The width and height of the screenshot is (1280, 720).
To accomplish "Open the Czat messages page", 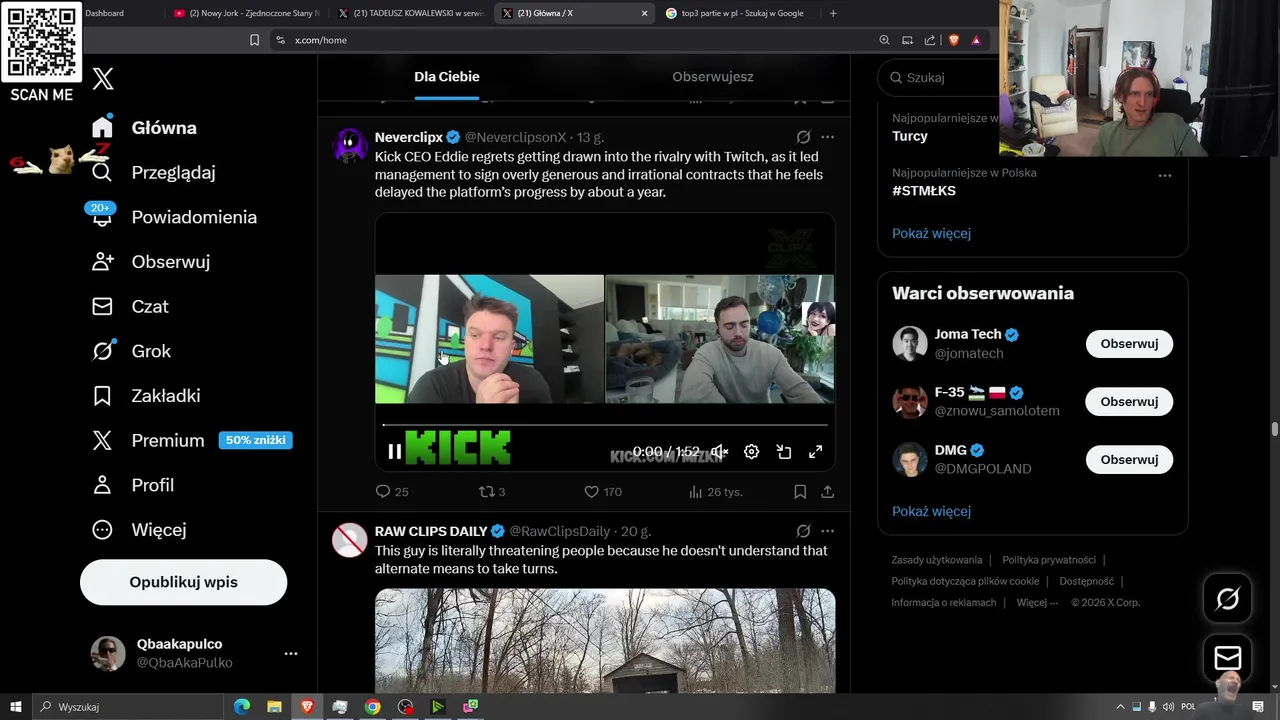I will click(x=130, y=306).
